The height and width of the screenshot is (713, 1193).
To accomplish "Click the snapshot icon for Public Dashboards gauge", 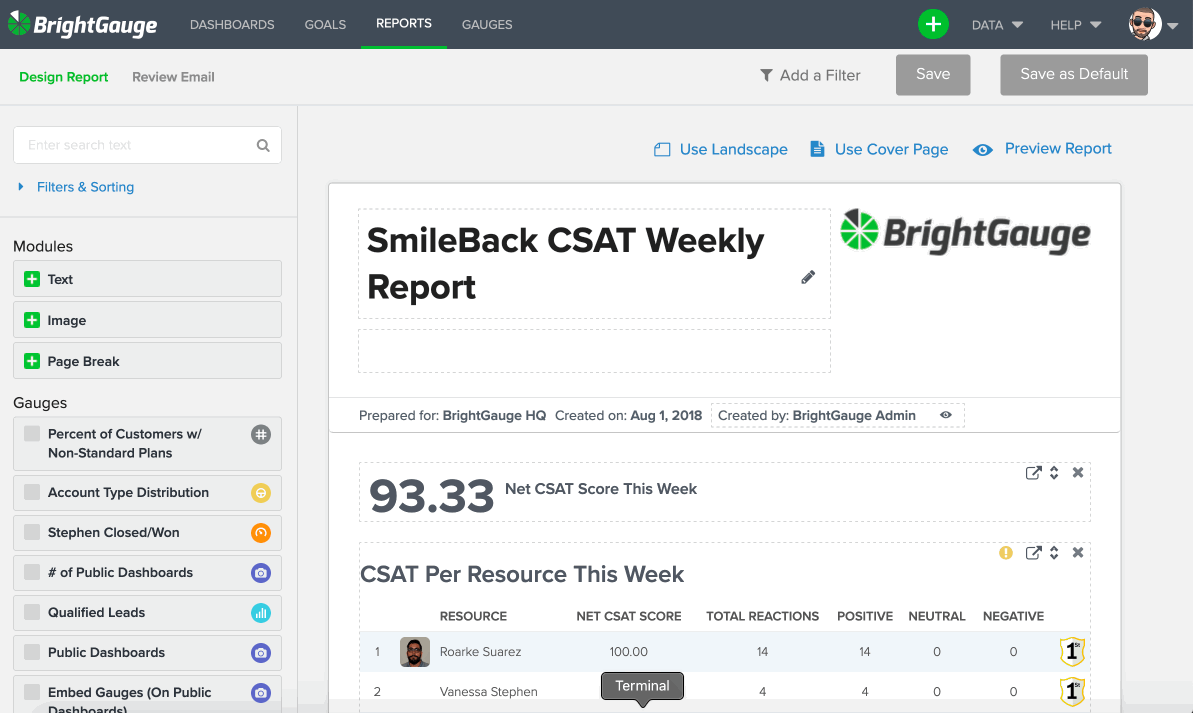I will [x=261, y=653].
